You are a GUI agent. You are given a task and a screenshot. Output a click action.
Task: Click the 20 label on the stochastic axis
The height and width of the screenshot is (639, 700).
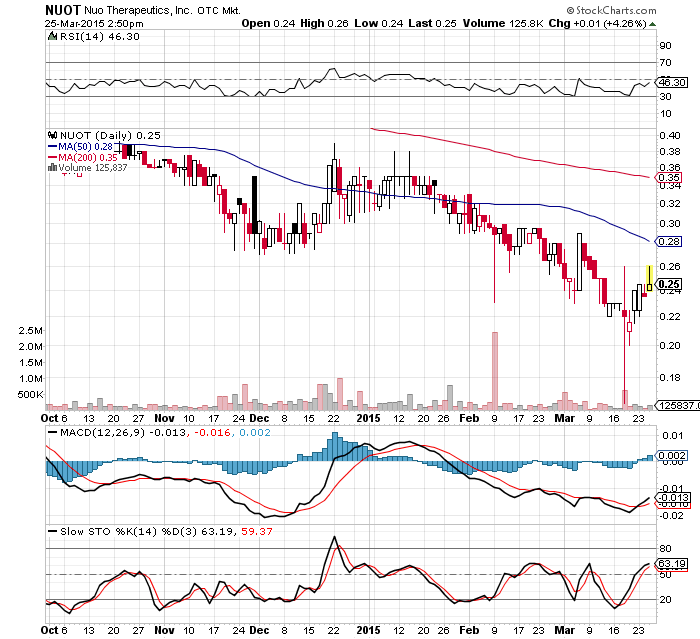click(x=665, y=600)
